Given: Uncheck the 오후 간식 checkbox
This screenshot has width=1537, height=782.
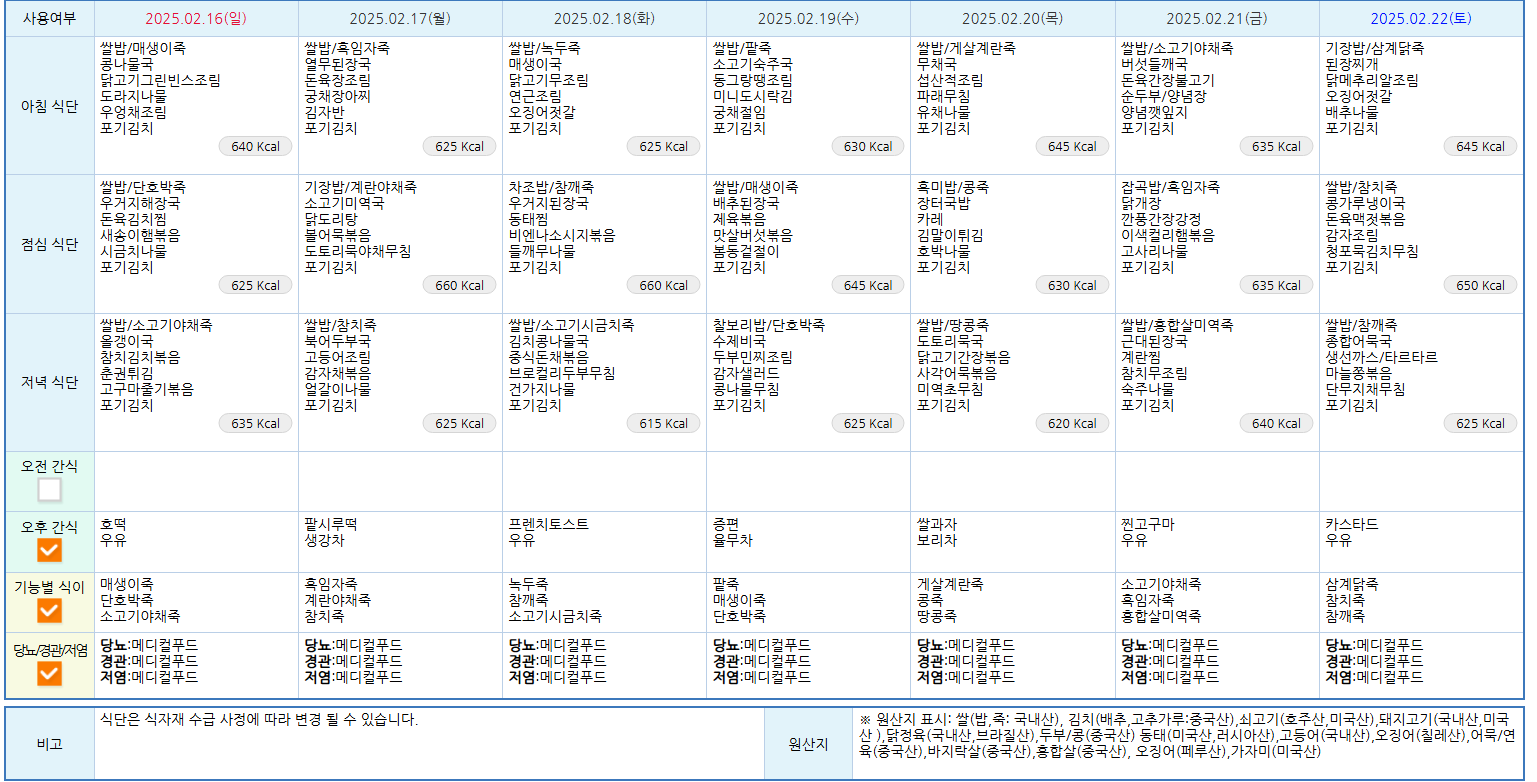Looking at the screenshot, I should [x=49, y=550].
